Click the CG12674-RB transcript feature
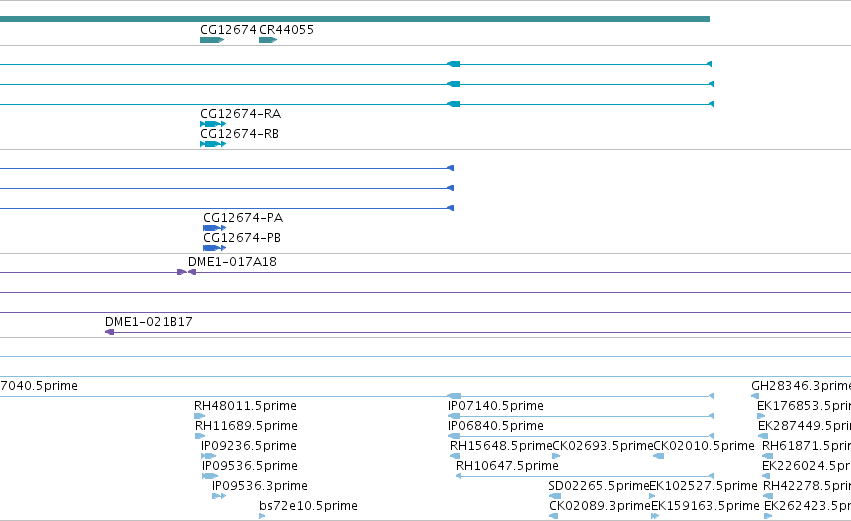The width and height of the screenshot is (851, 521). tap(213, 144)
